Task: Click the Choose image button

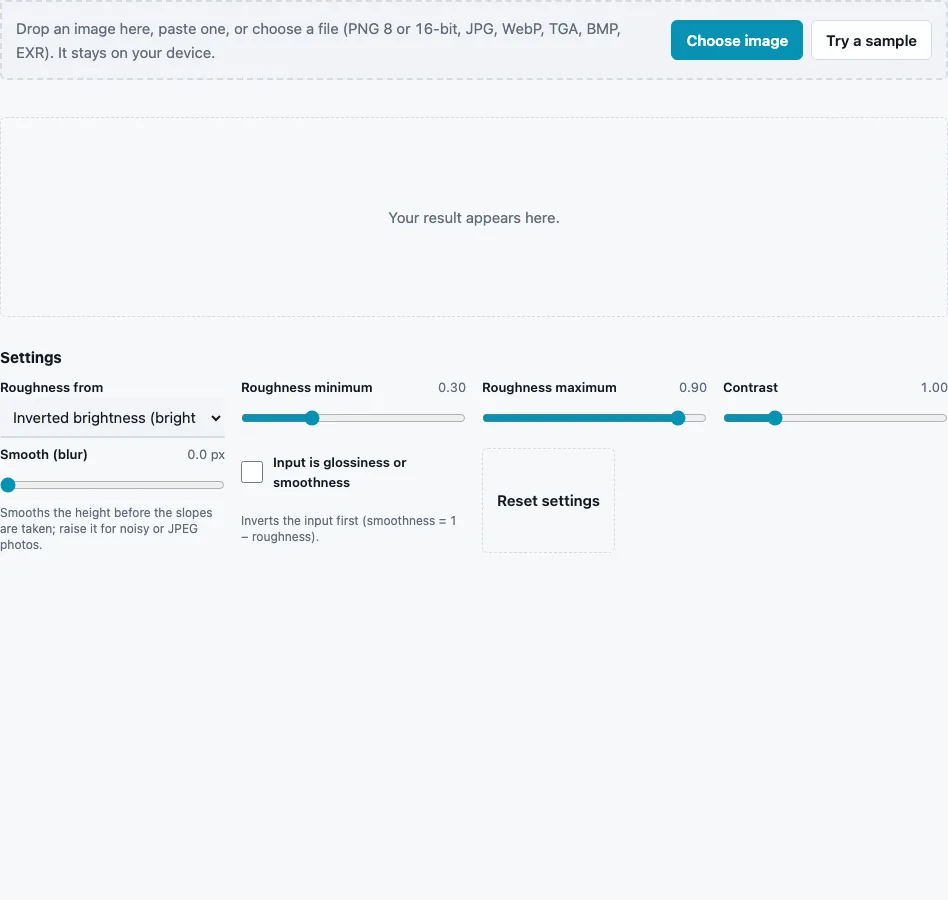Action: point(736,40)
